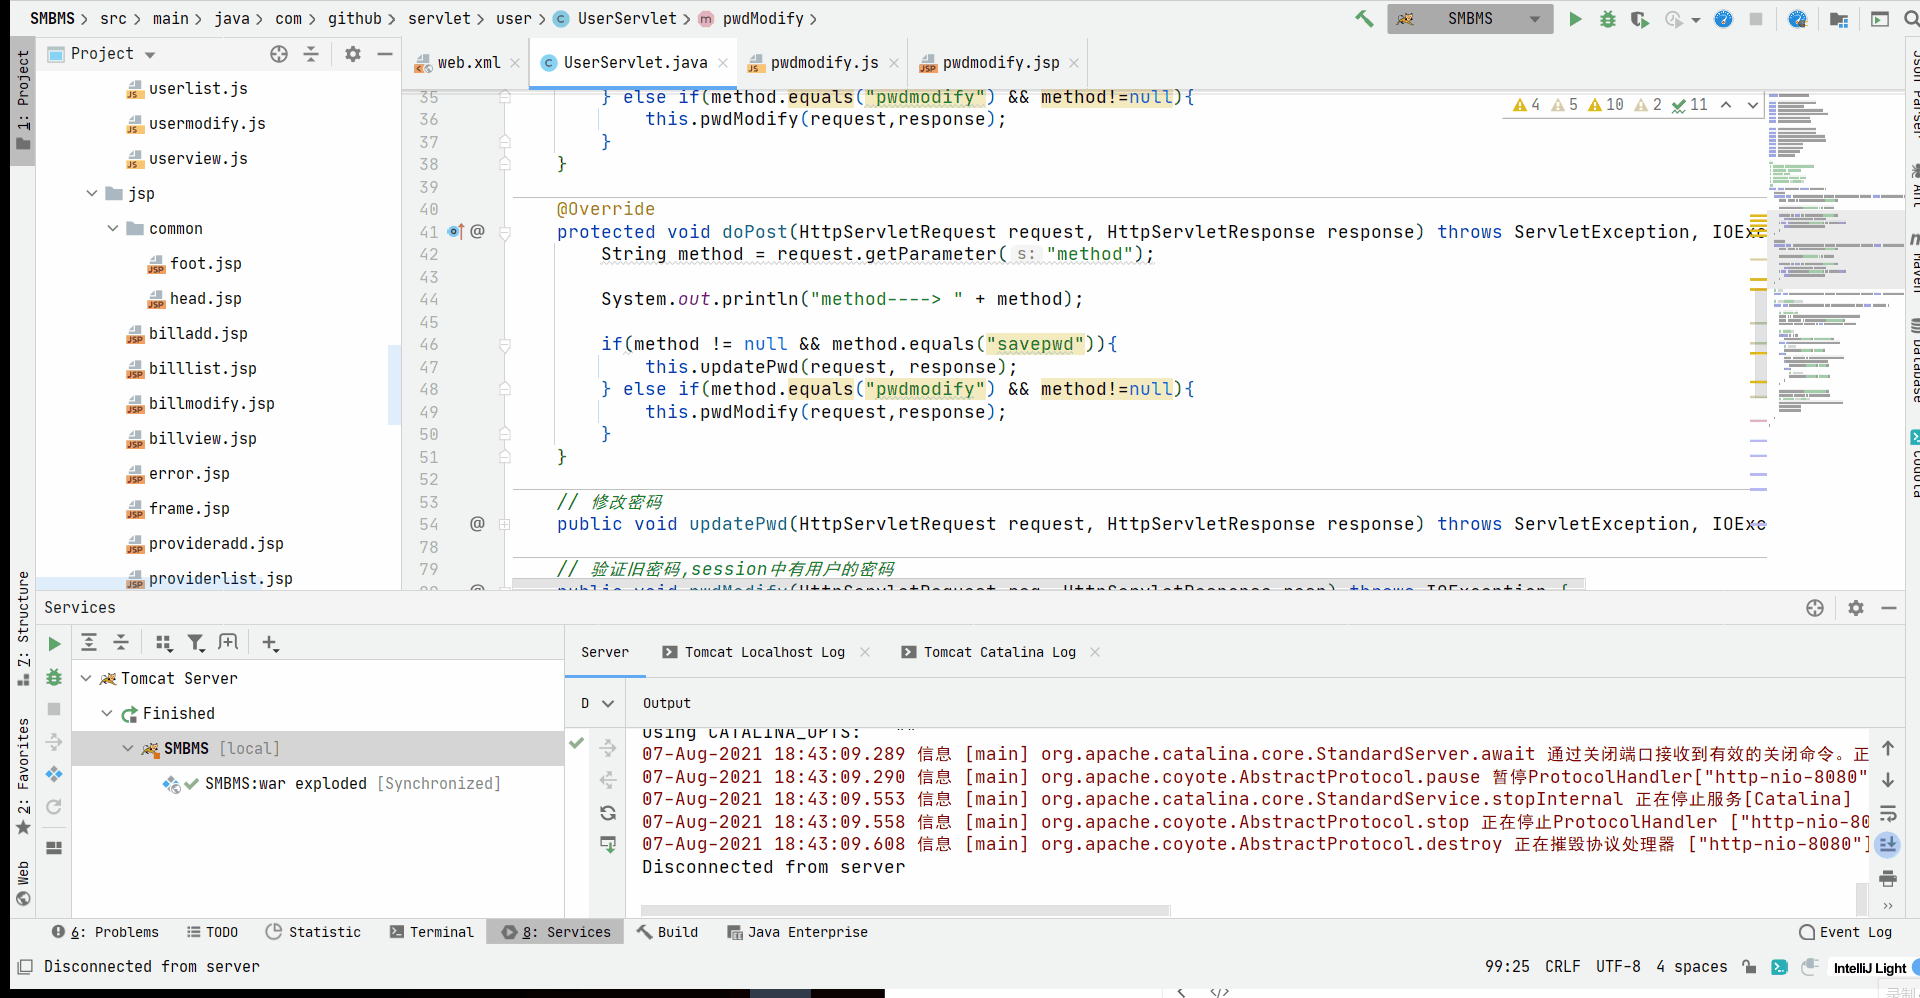Toggle scroll to end of output
The image size is (1920, 998).
tap(1888, 845)
